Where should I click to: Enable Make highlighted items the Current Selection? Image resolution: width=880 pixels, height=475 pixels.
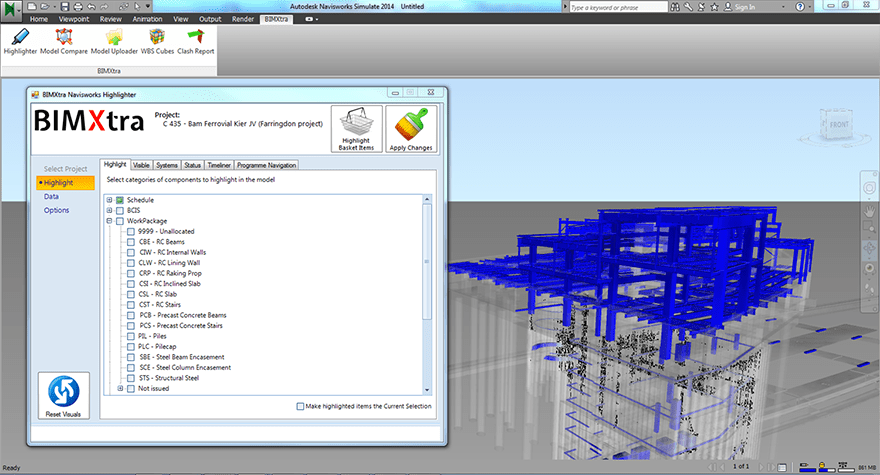(300, 406)
